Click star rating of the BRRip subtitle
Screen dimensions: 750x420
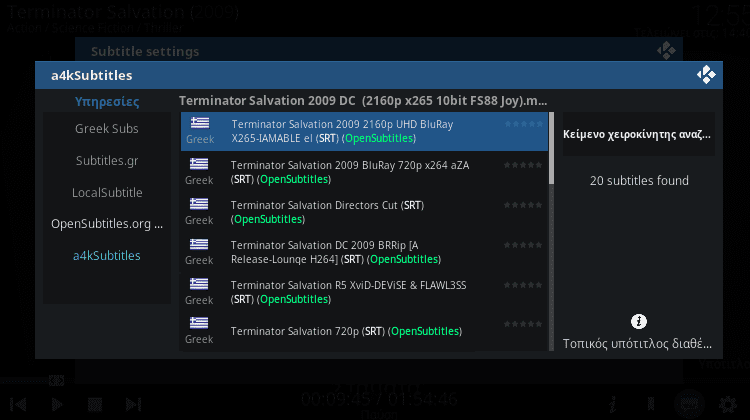(x=523, y=245)
